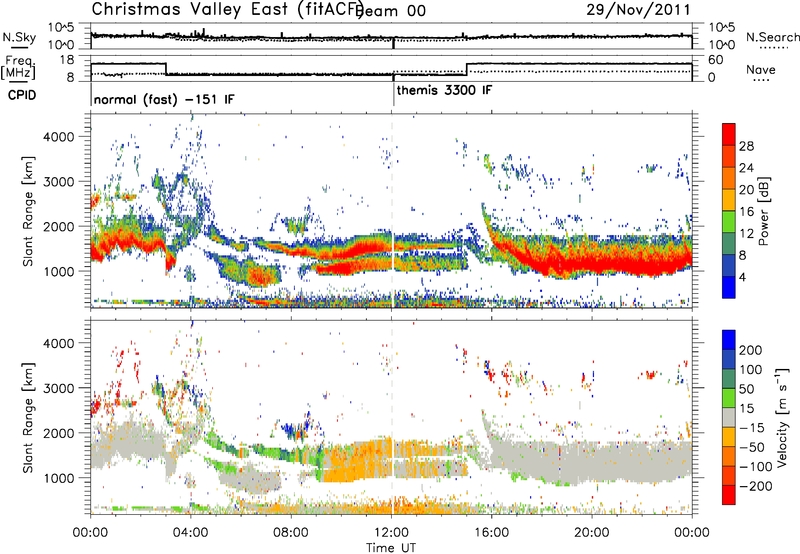Pick the dark green Velocity segment between 50 and 100
800x554 pixels.
[729, 379]
